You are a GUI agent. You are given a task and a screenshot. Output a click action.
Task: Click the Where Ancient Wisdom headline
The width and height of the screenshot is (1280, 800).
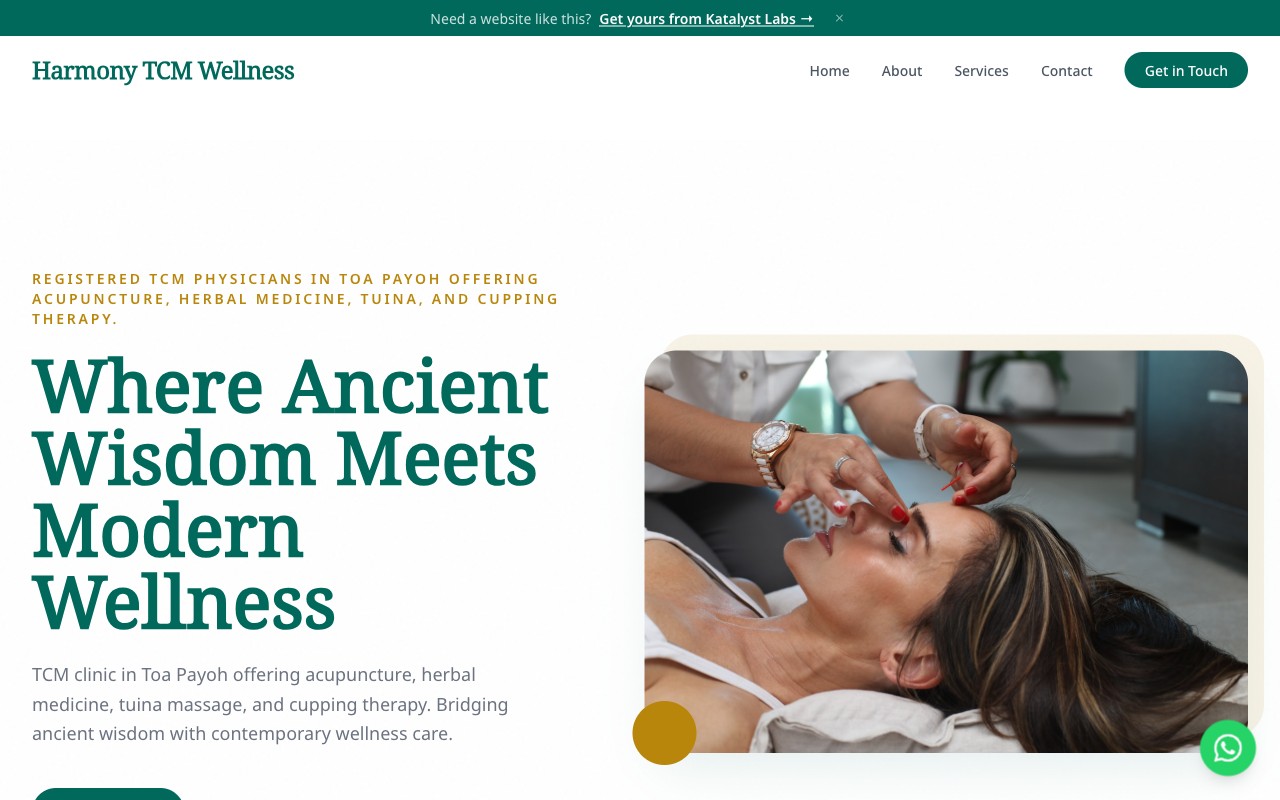point(290,495)
